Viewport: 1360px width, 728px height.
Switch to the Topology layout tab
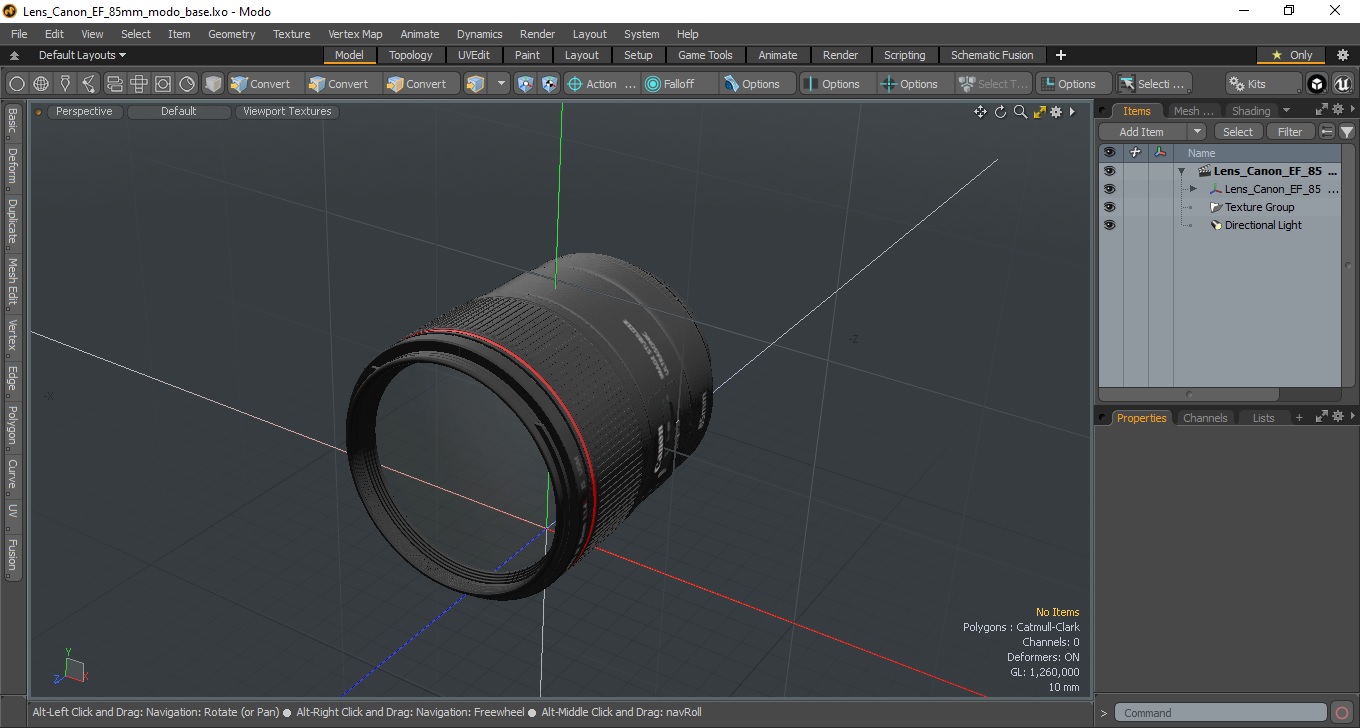410,55
